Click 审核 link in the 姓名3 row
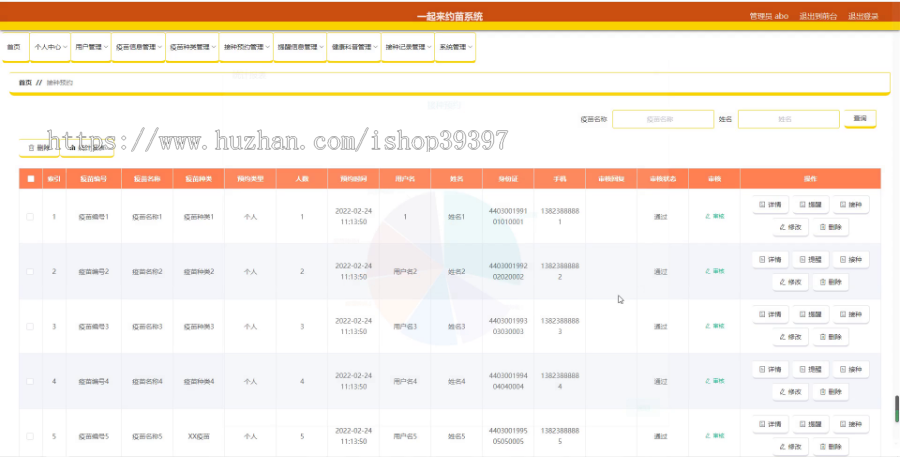Image resolution: width=900 pixels, height=457 pixels. 715,326
